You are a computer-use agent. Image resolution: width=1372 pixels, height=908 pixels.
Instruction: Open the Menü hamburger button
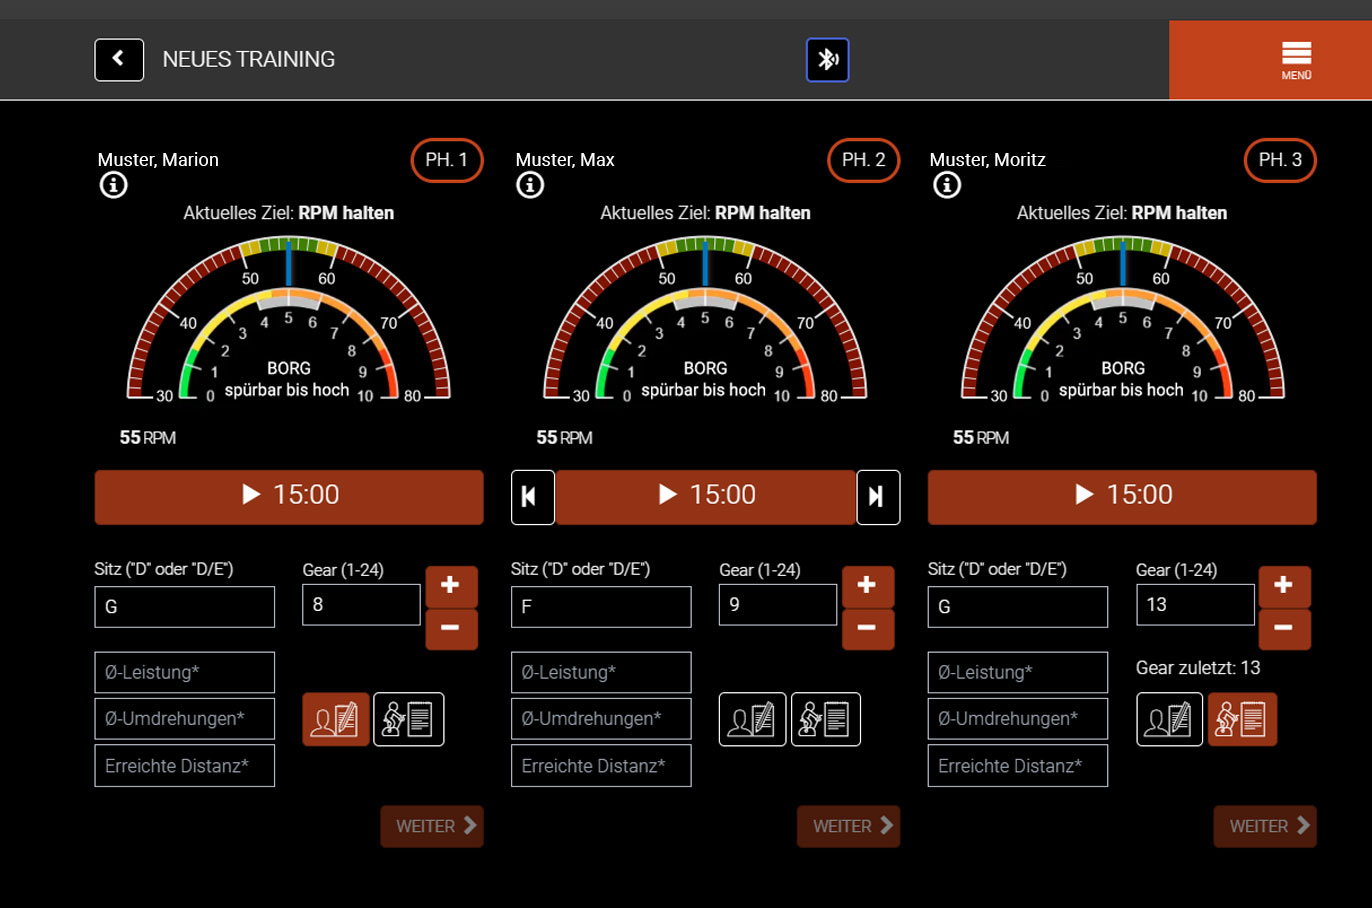pyautogui.click(x=1296, y=60)
